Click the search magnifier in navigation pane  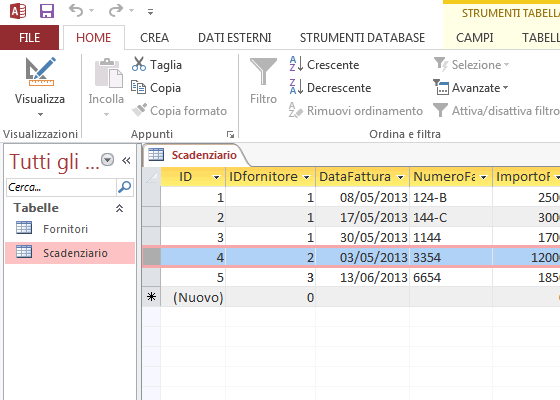pyautogui.click(x=125, y=187)
